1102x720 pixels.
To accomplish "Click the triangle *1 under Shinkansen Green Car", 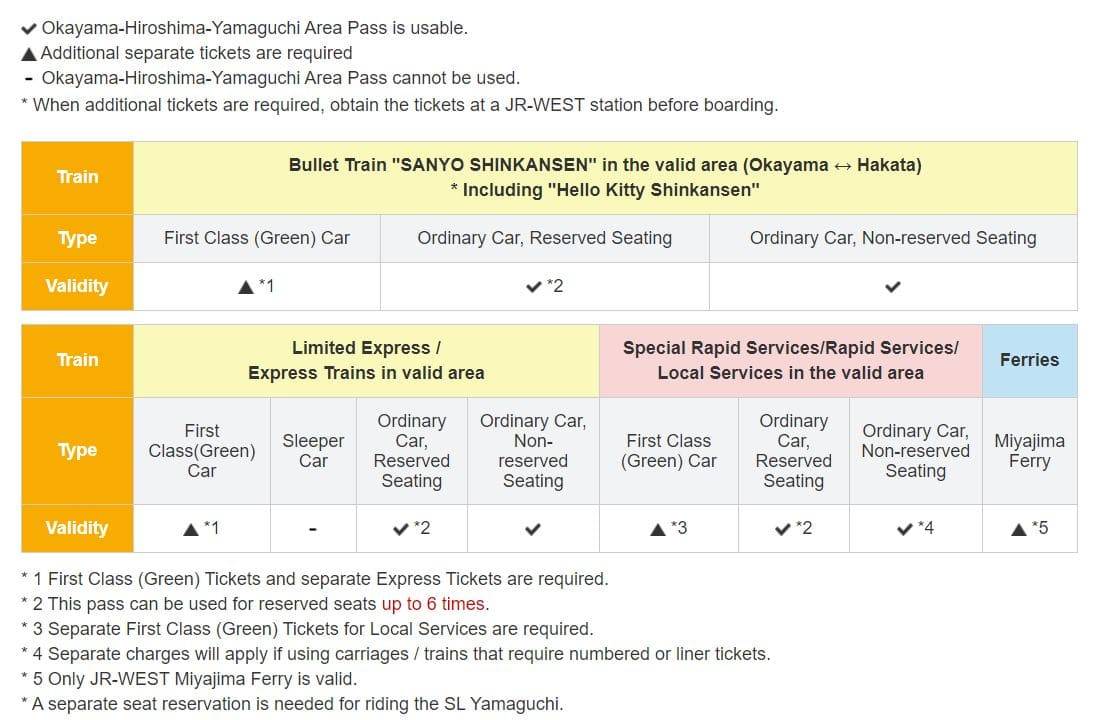I will point(257,286).
